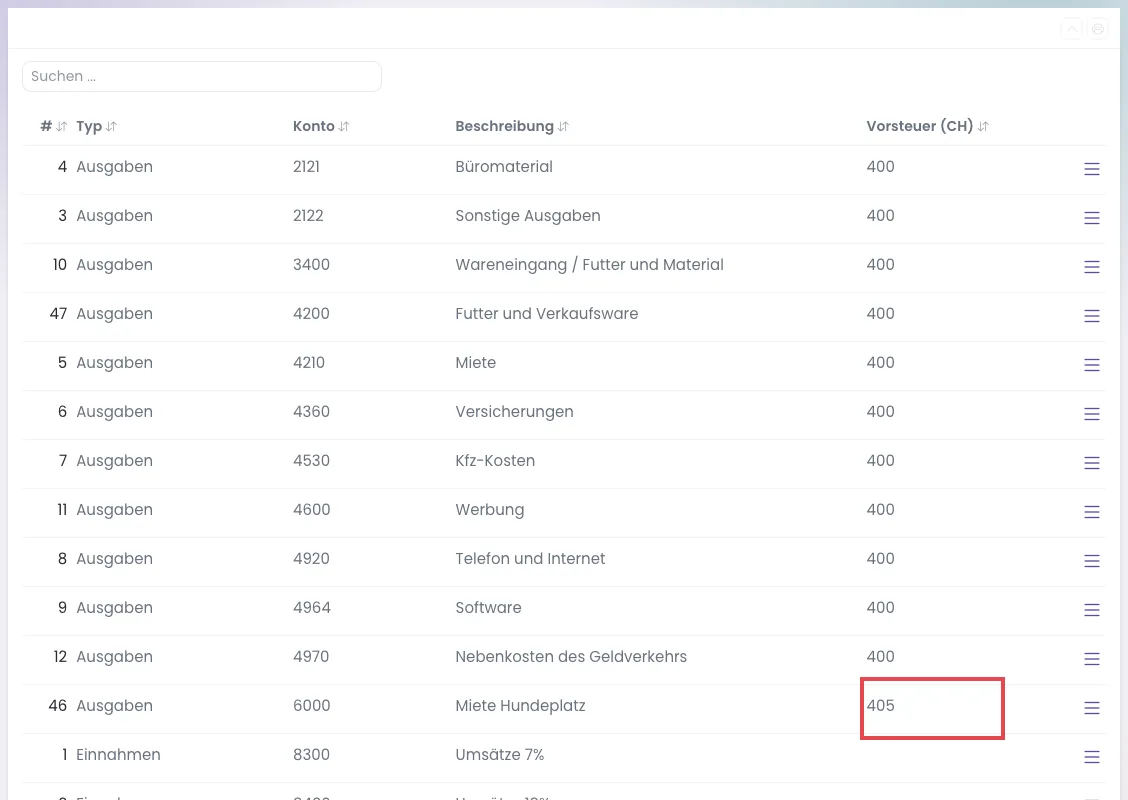Click the Sonstige Ausgaben description

527,216
